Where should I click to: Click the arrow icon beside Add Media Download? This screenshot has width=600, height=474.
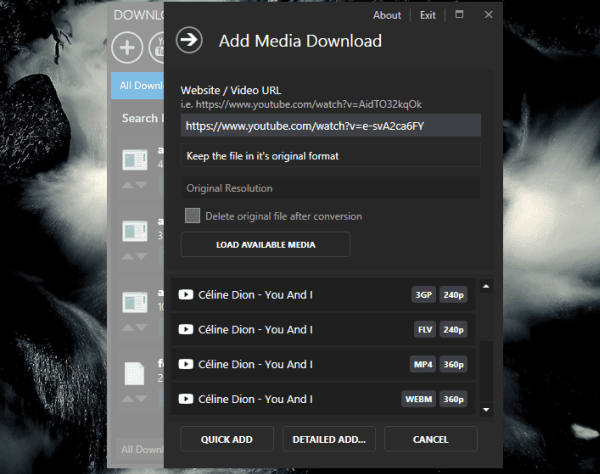click(x=189, y=40)
